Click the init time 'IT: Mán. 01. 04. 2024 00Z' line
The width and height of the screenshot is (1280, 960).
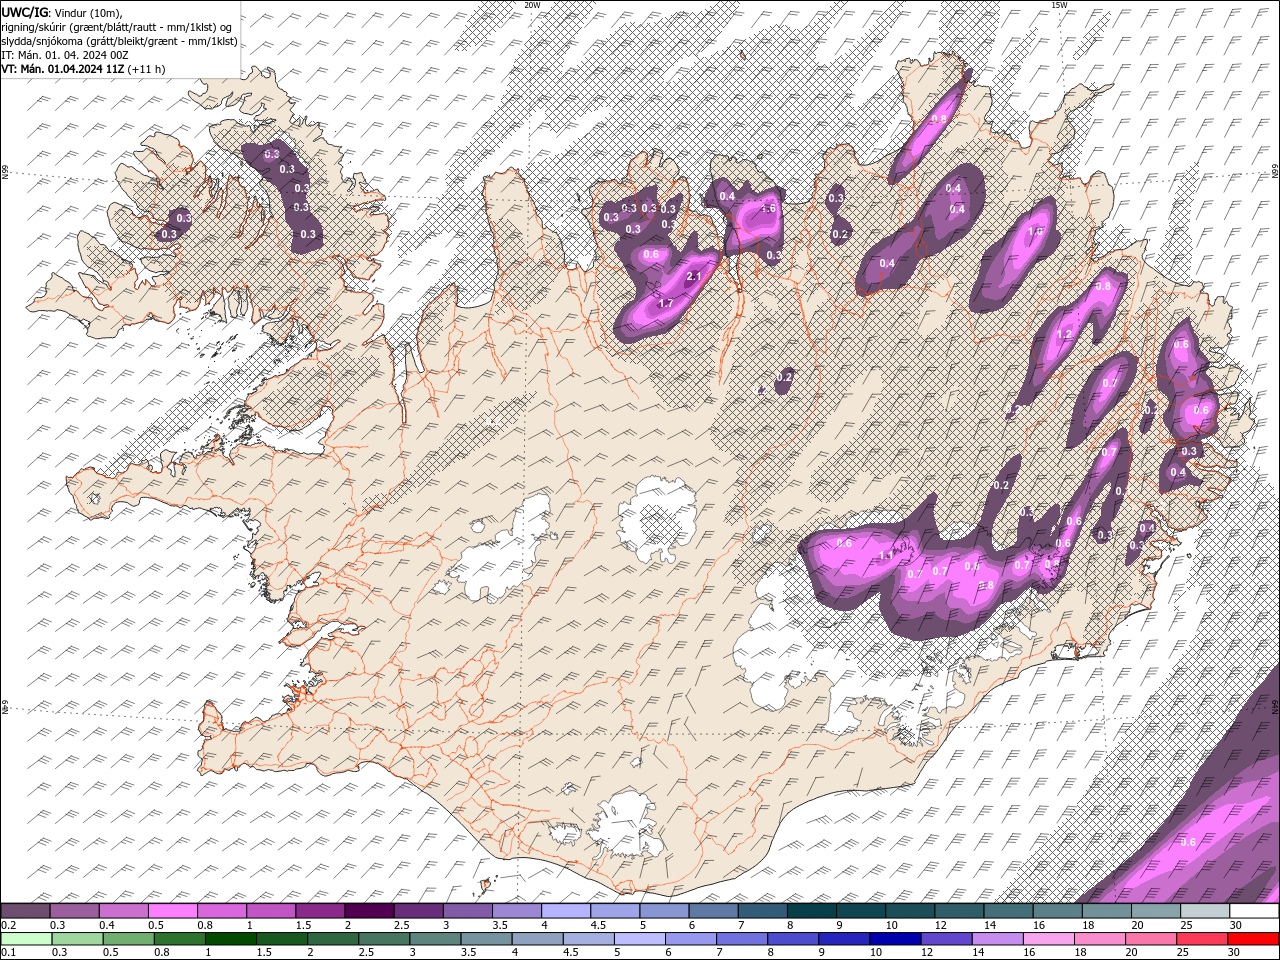(64, 55)
